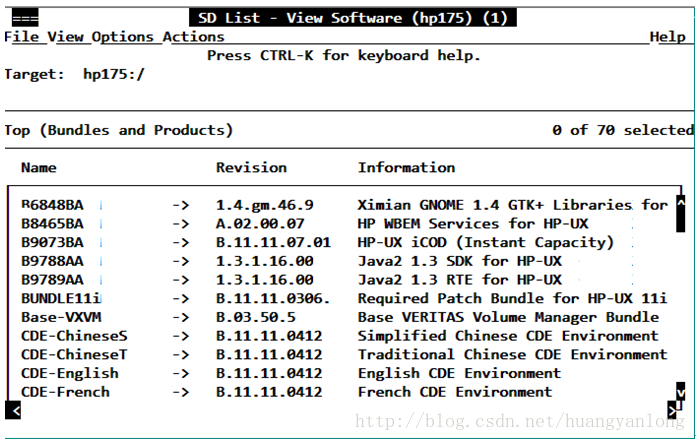Click 'HP-UX iCOD (Instant Capacity)' description
Screen dimensions: 696x441
point(486,243)
